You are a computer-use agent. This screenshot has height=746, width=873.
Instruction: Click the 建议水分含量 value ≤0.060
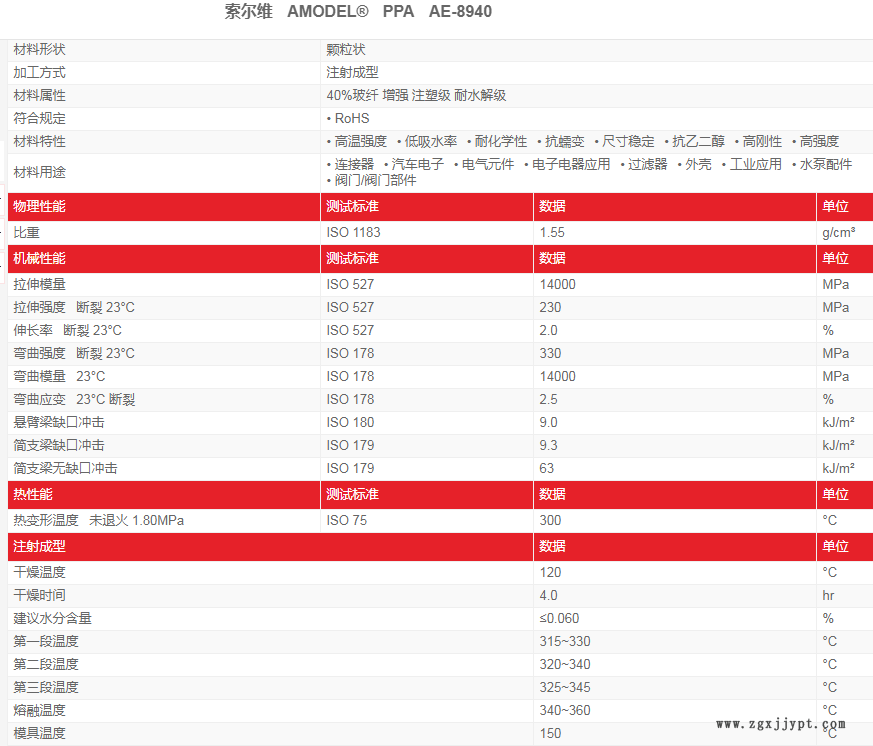[559, 618]
